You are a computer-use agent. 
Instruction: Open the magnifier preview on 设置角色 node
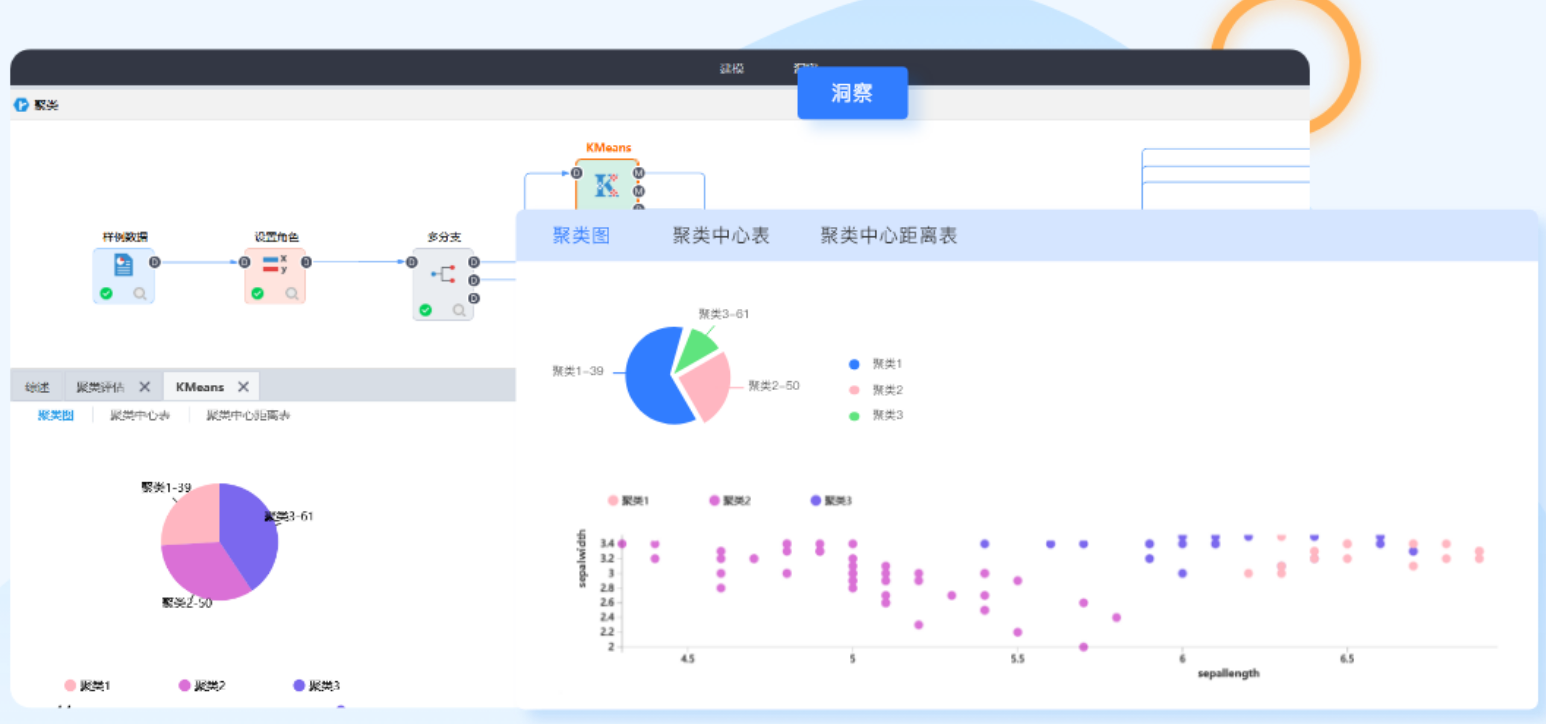pyautogui.click(x=292, y=294)
